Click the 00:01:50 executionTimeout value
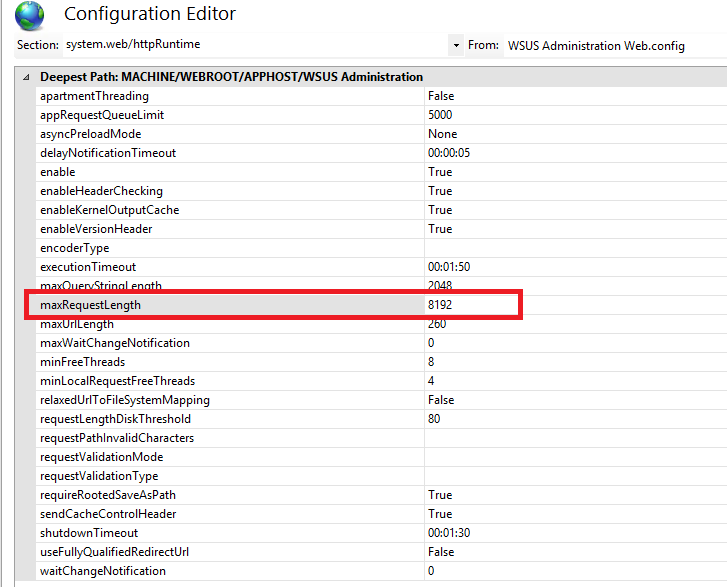 [448, 267]
